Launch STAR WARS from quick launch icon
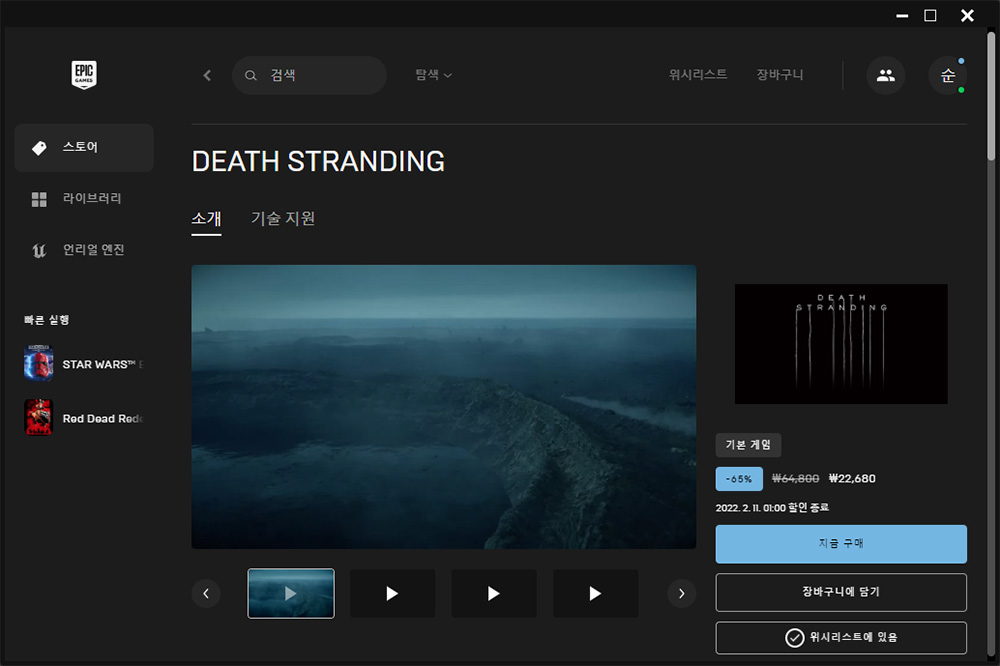 (x=38, y=363)
